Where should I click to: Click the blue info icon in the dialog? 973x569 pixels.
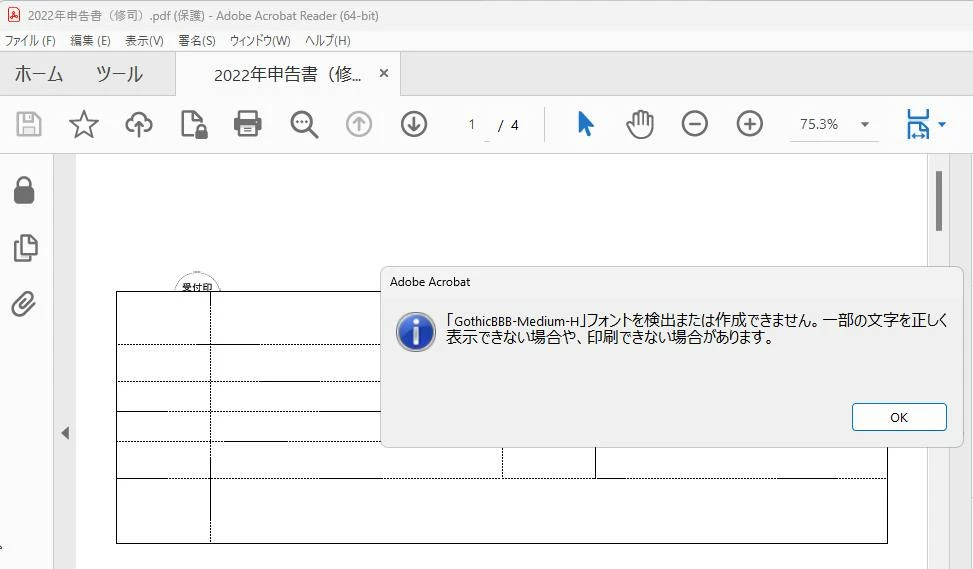point(416,331)
